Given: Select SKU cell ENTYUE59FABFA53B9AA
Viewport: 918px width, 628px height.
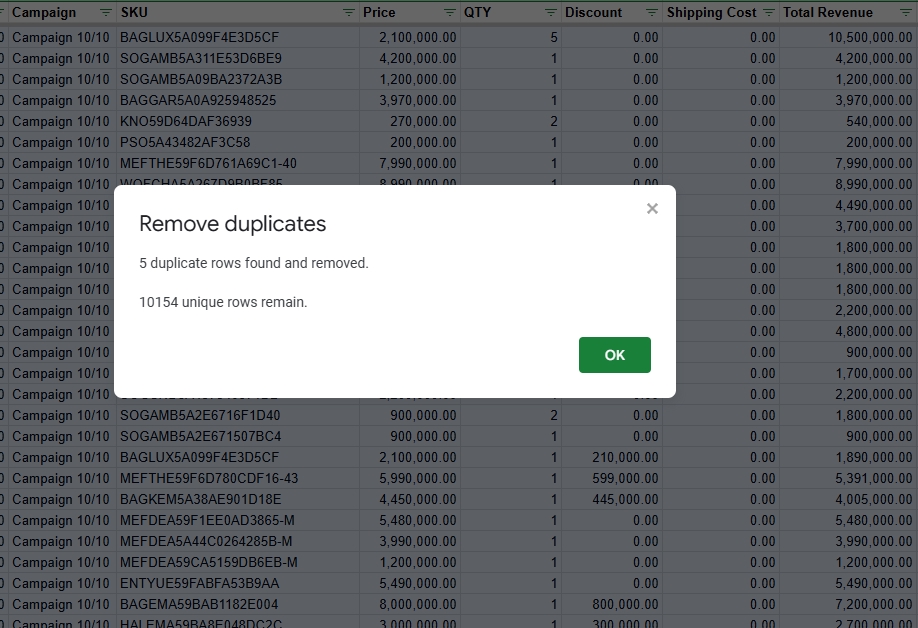Looking at the screenshot, I should 238,584.
